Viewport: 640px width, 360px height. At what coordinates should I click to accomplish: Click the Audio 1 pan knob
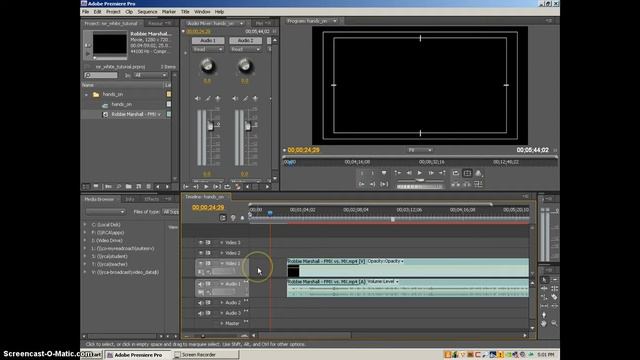pos(208,65)
